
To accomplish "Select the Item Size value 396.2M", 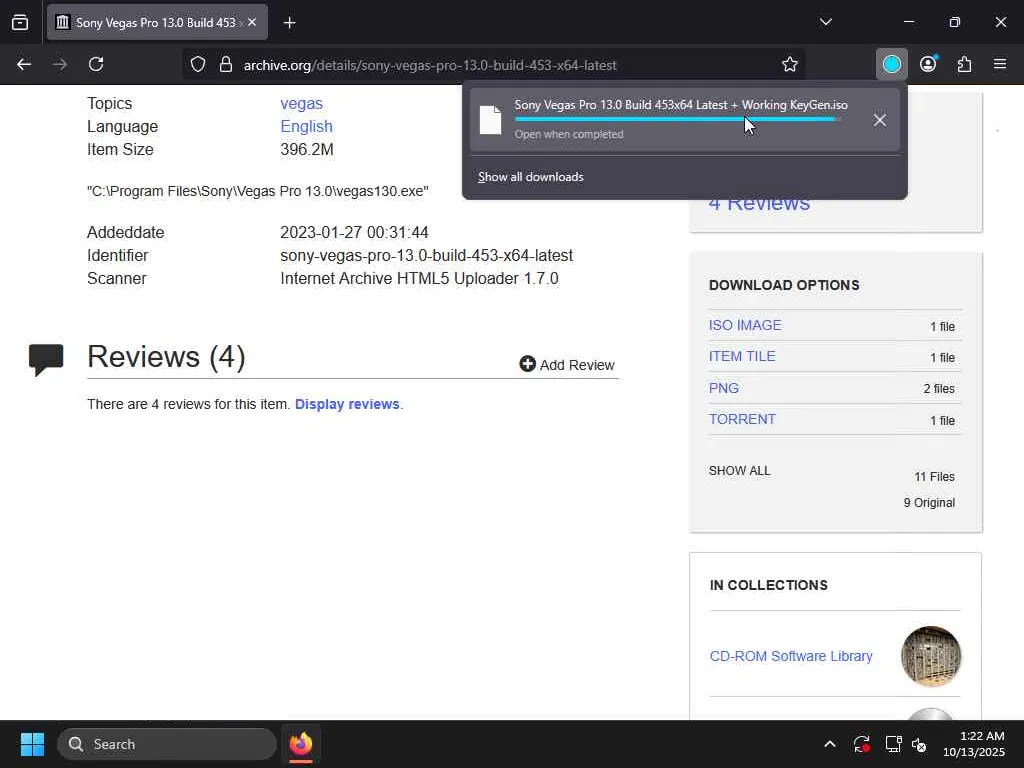I will tap(307, 150).
